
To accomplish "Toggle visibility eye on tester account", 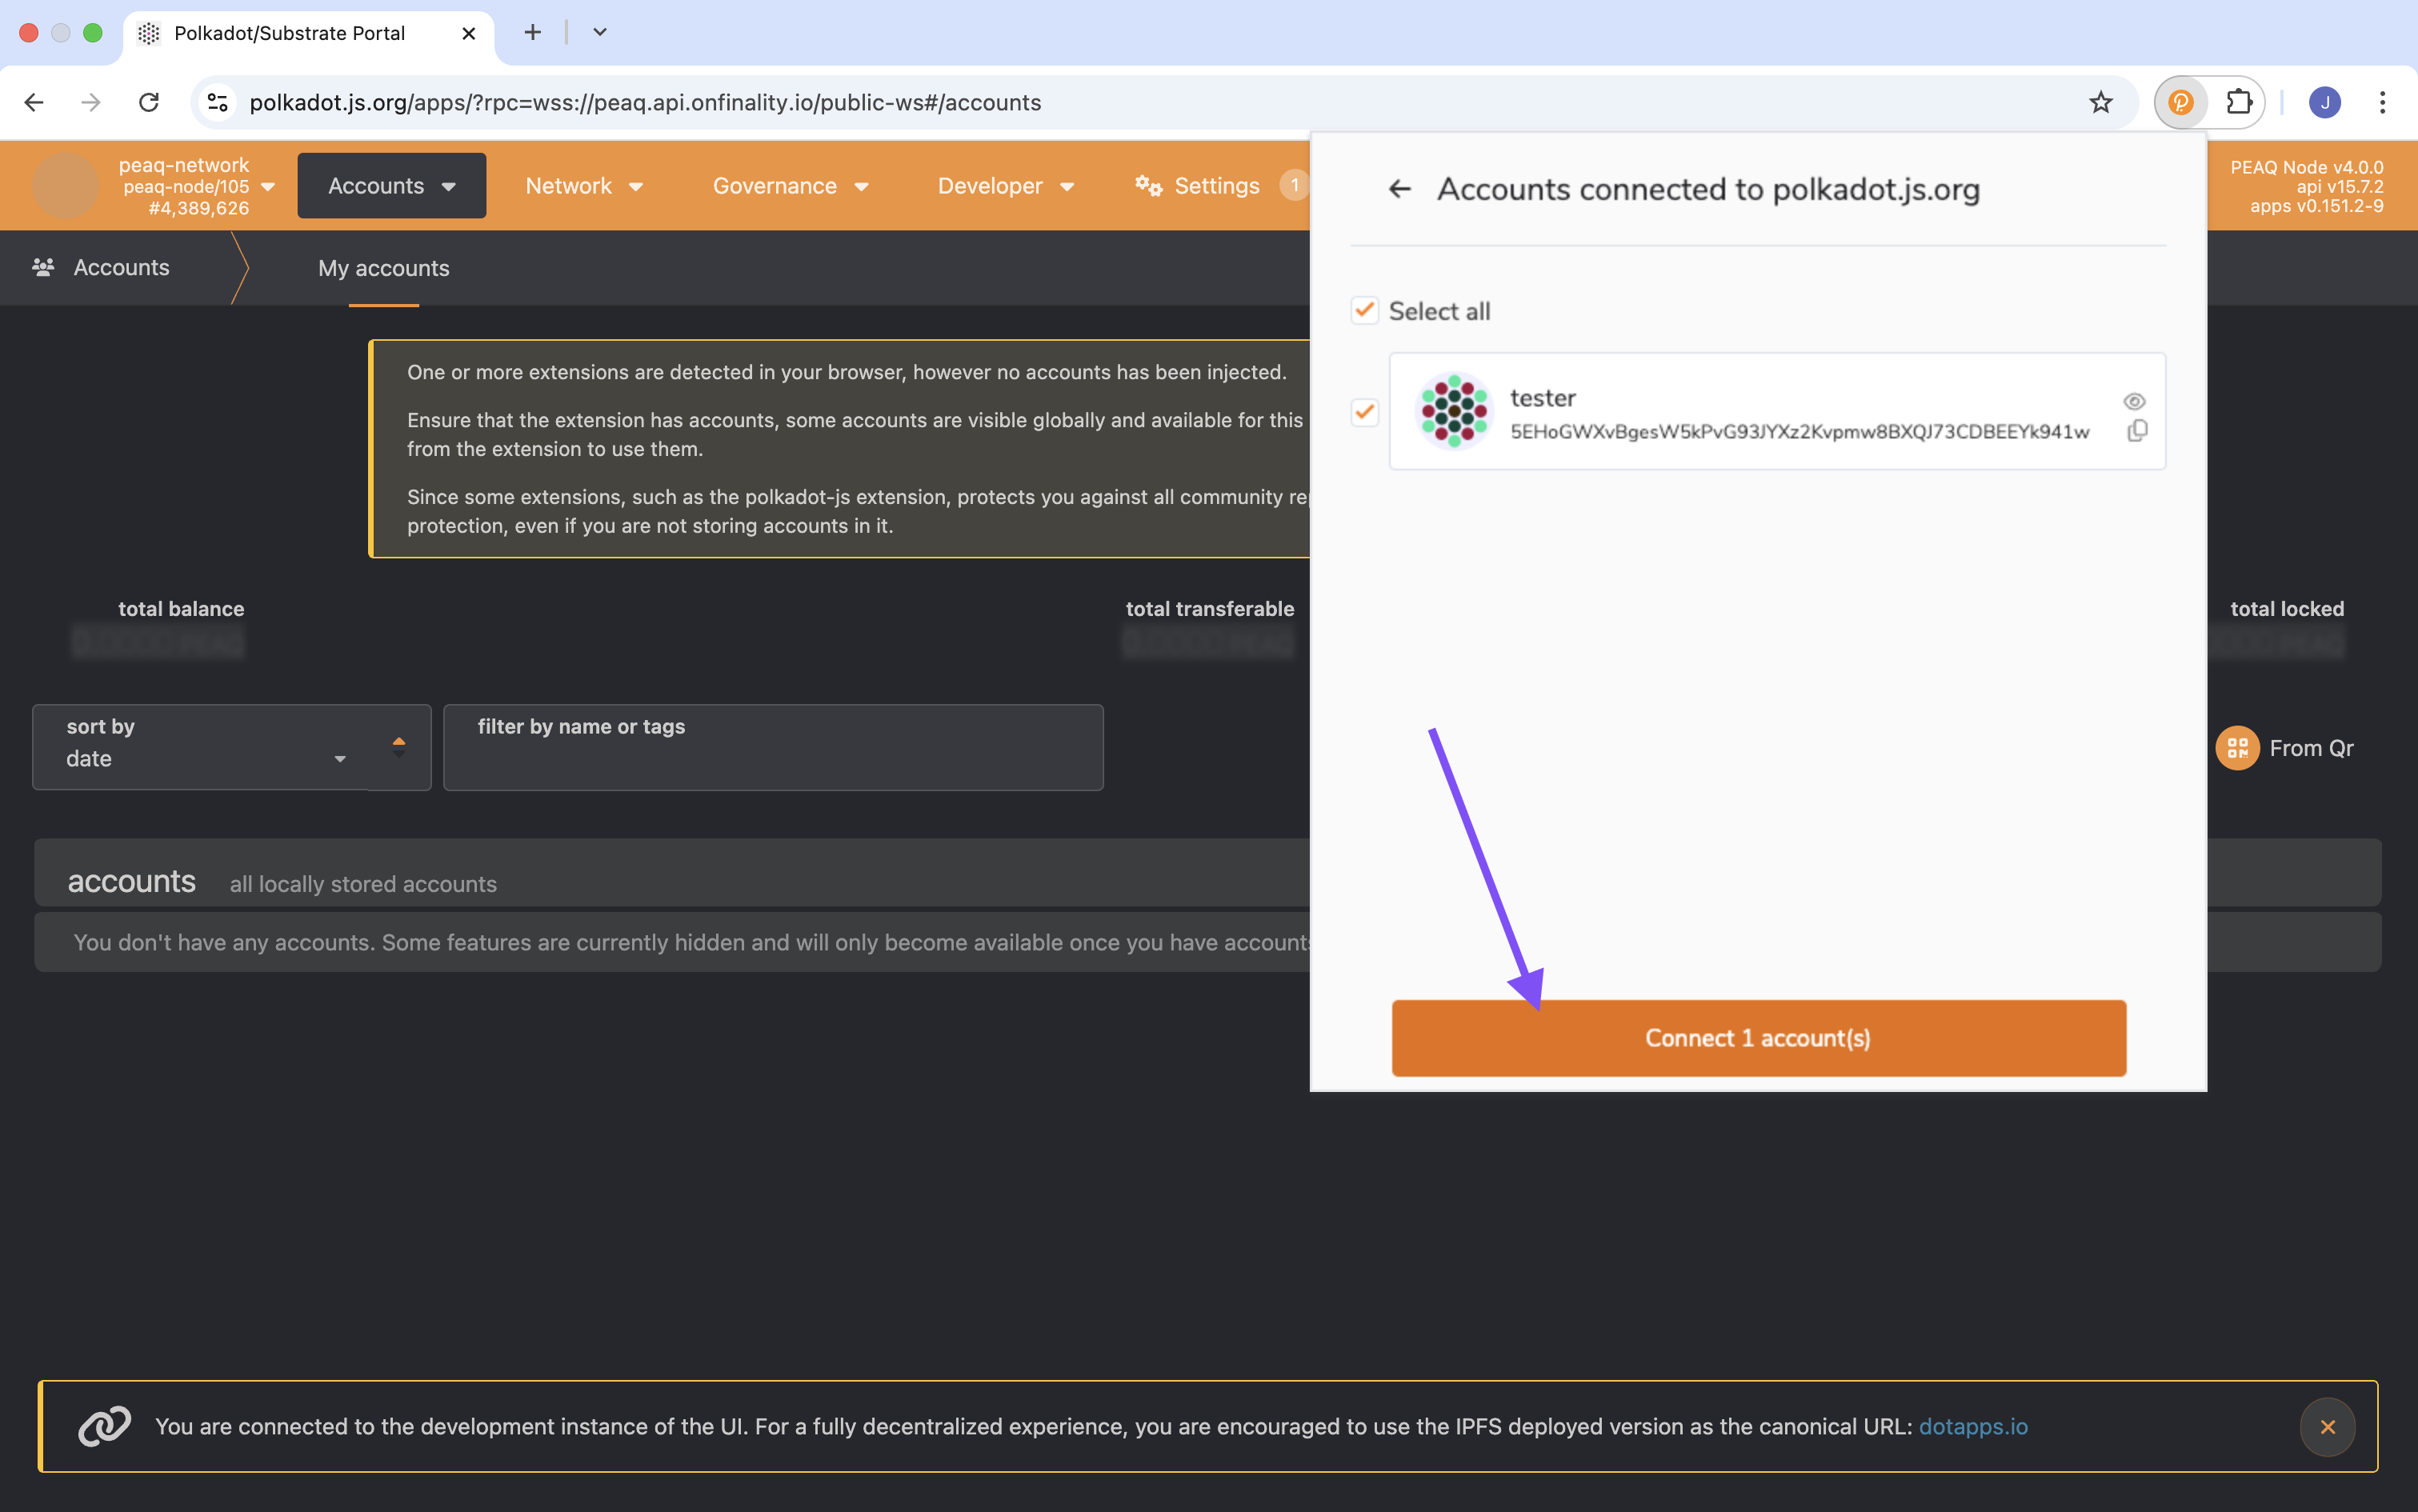I will pos(2134,400).
